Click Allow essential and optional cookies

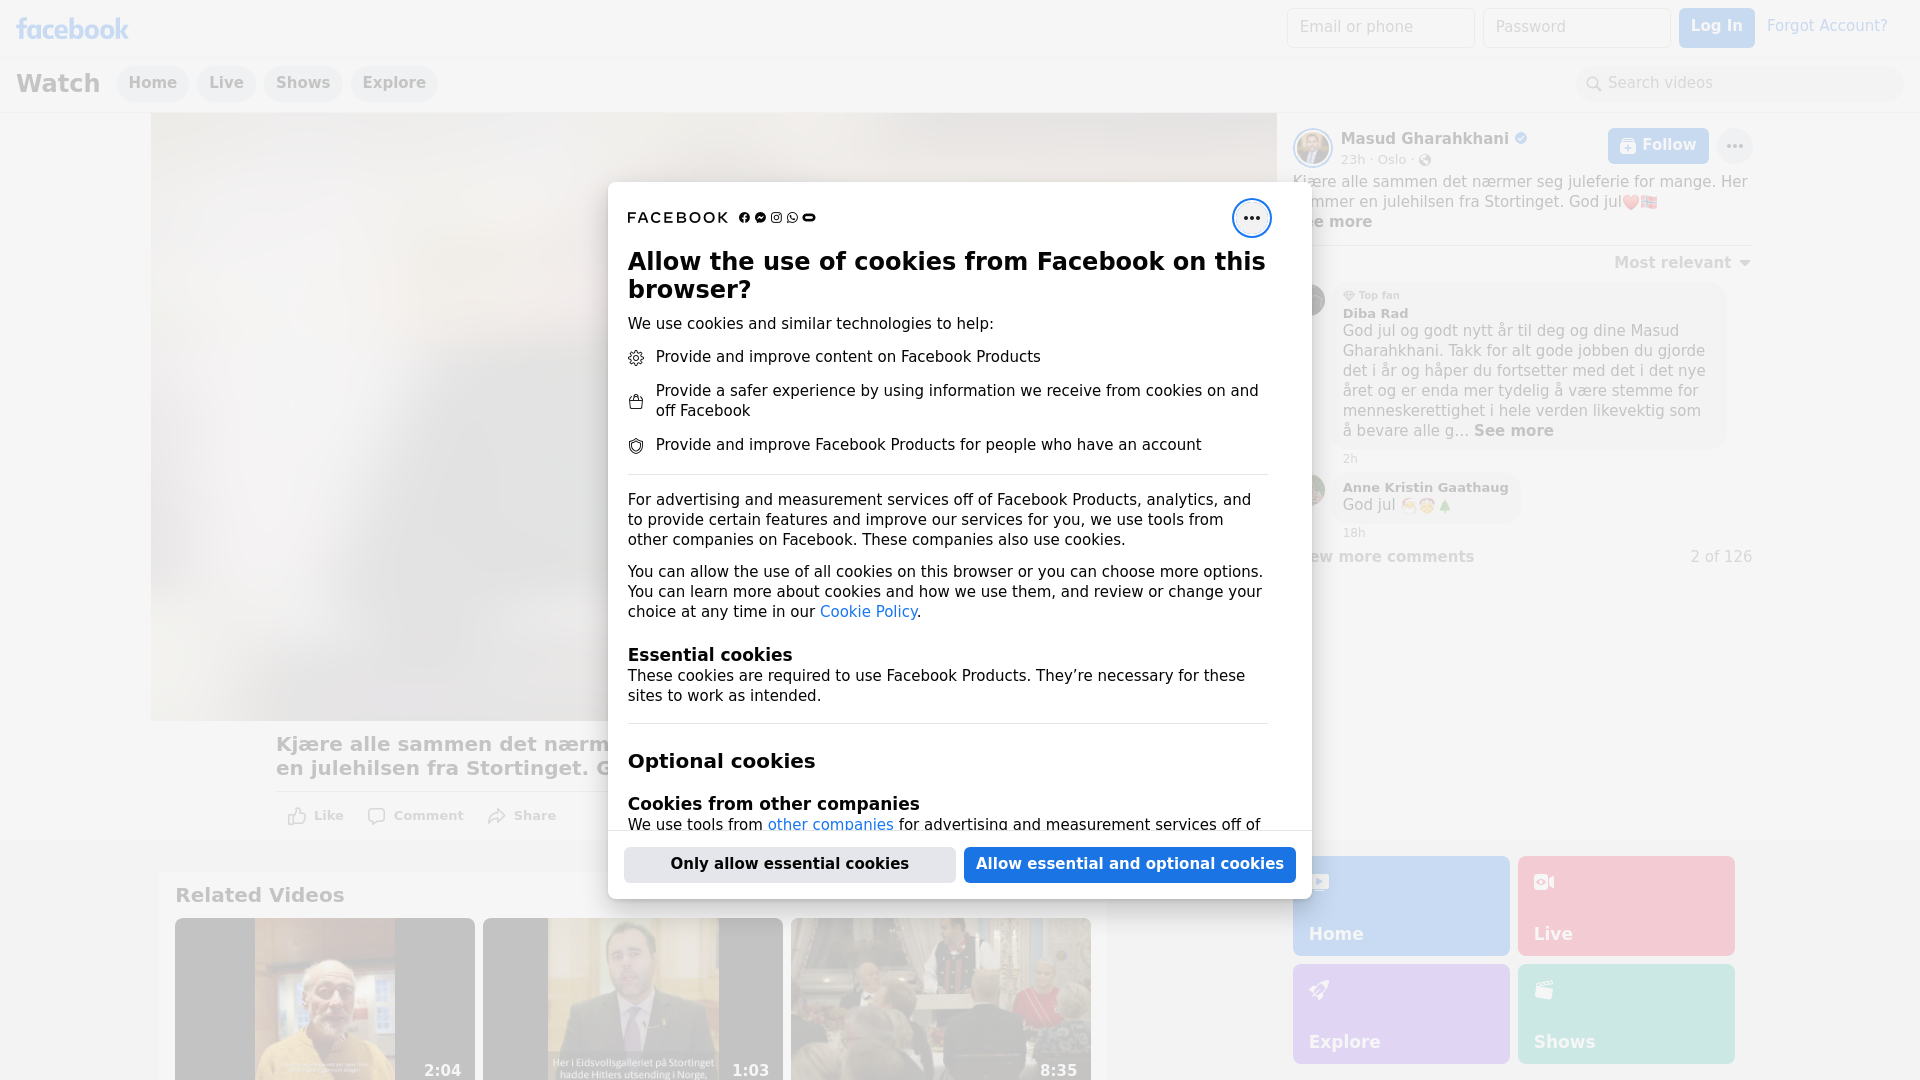pos(1129,865)
